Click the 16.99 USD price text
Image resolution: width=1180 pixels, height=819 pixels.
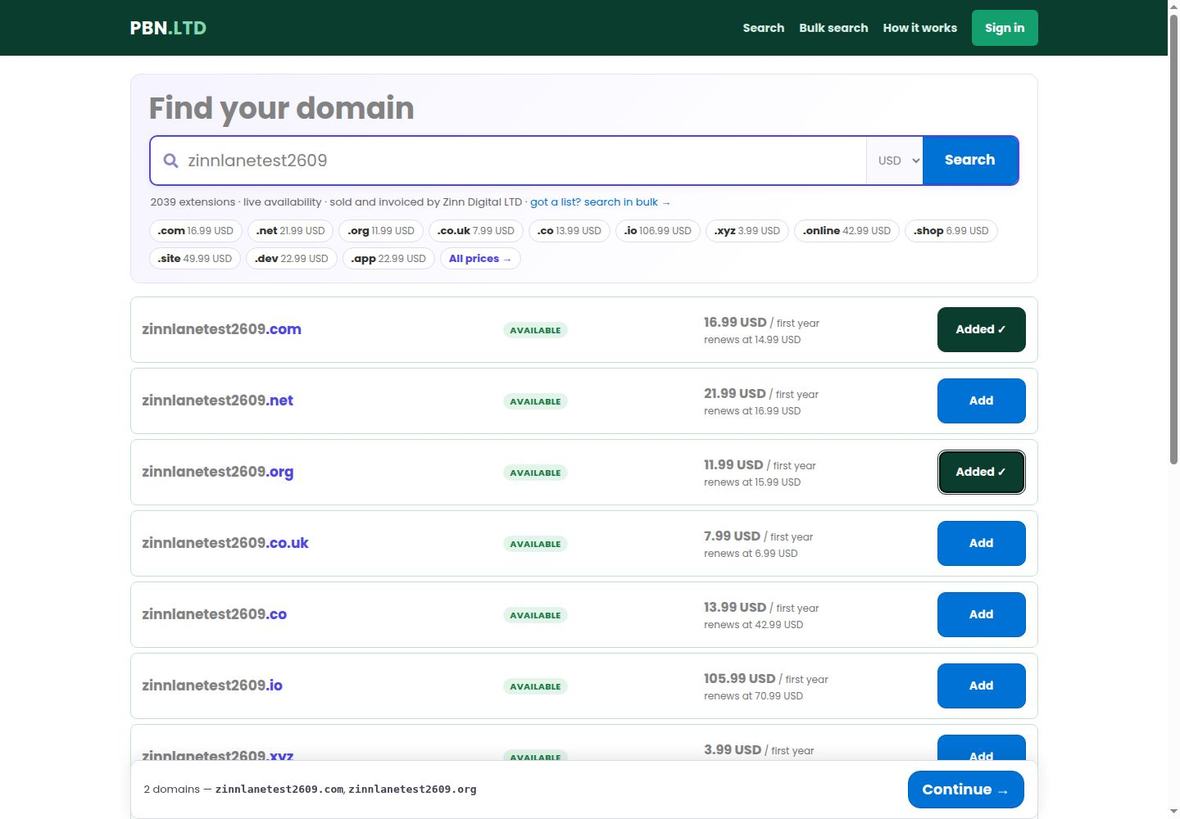[x=734, y=322]
